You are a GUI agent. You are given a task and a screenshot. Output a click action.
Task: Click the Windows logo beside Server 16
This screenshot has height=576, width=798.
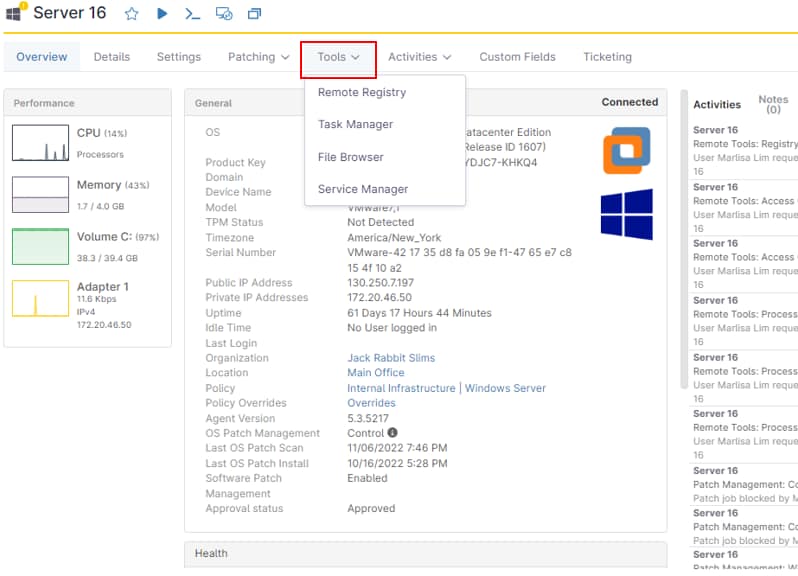click(x=14, y=14)
